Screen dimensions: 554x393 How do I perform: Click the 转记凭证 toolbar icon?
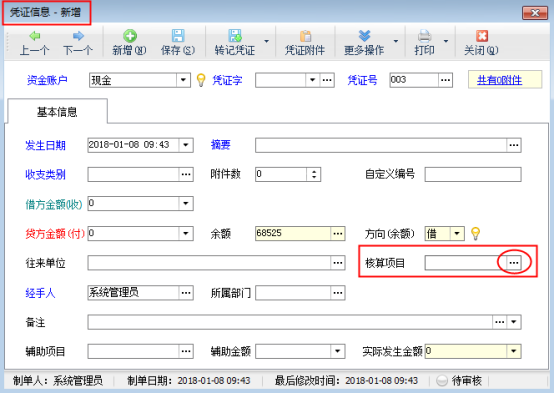coord(235,36)
